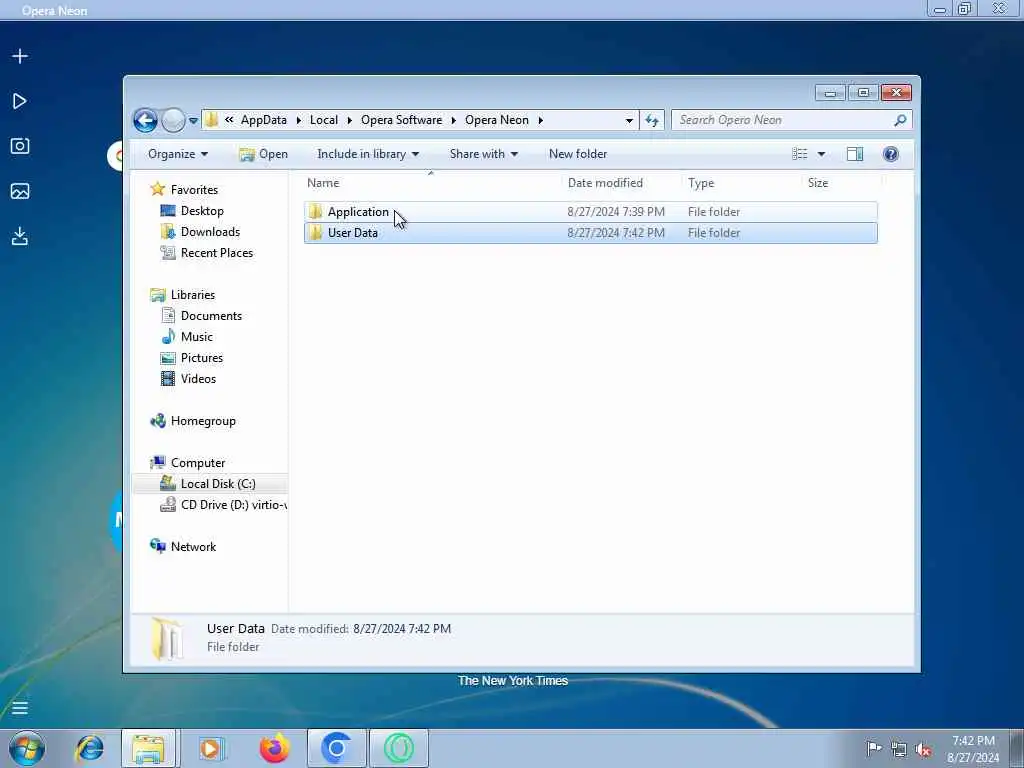Click the search magnifier icon
Screen dimensions: 1024x768
900,120
